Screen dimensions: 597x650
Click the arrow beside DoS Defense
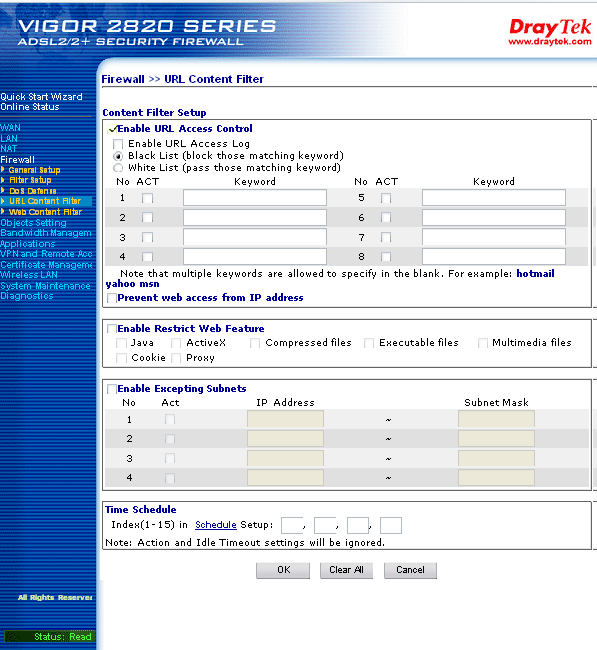3,190
